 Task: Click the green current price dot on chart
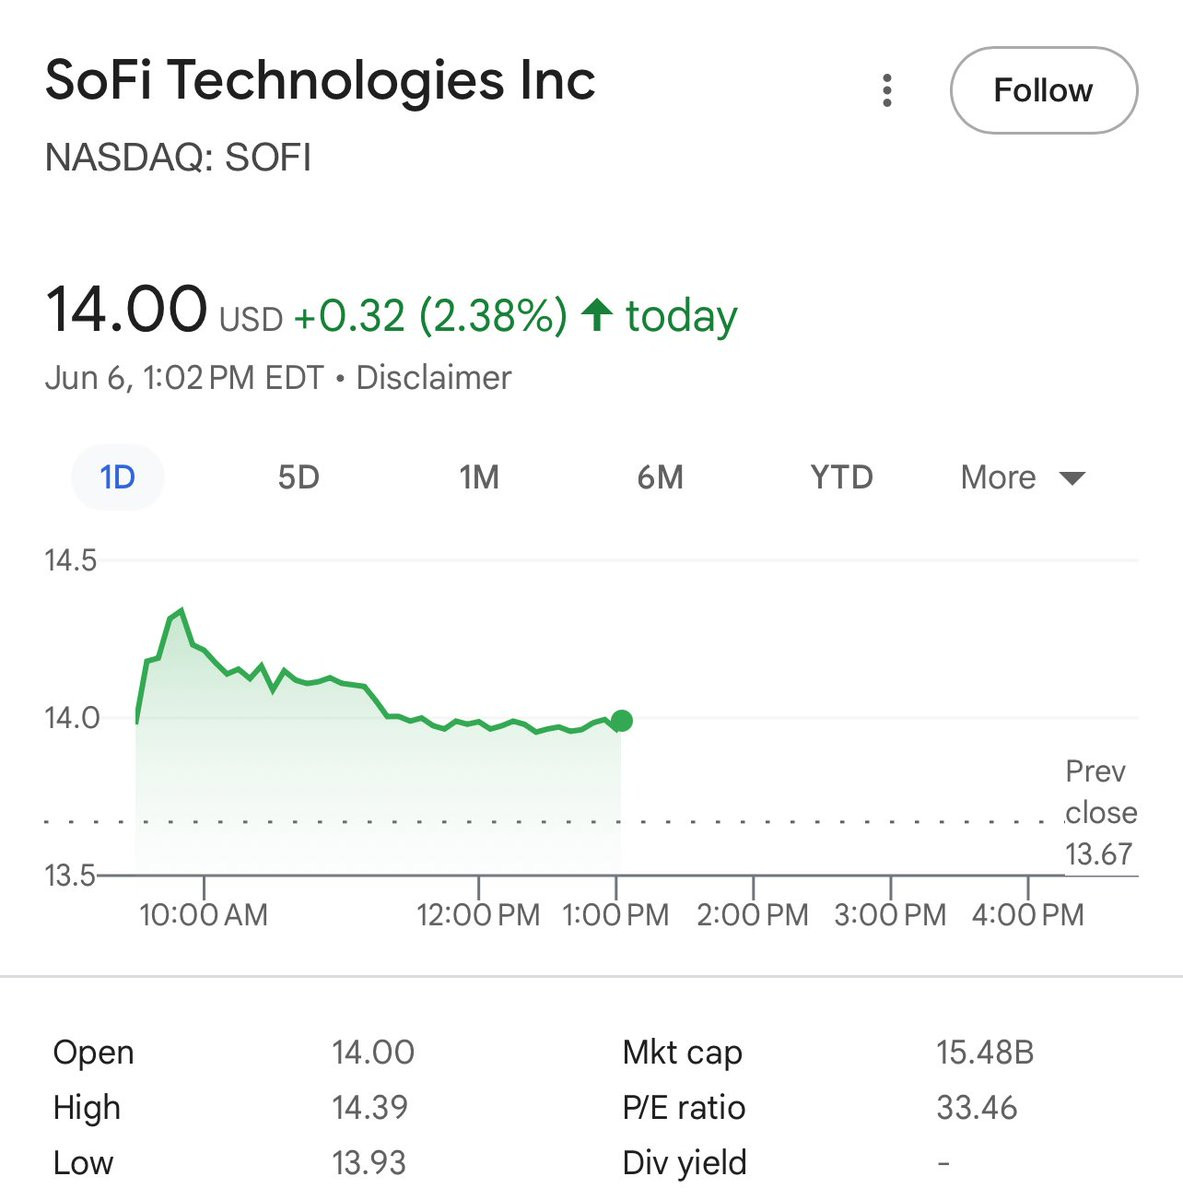622,720
